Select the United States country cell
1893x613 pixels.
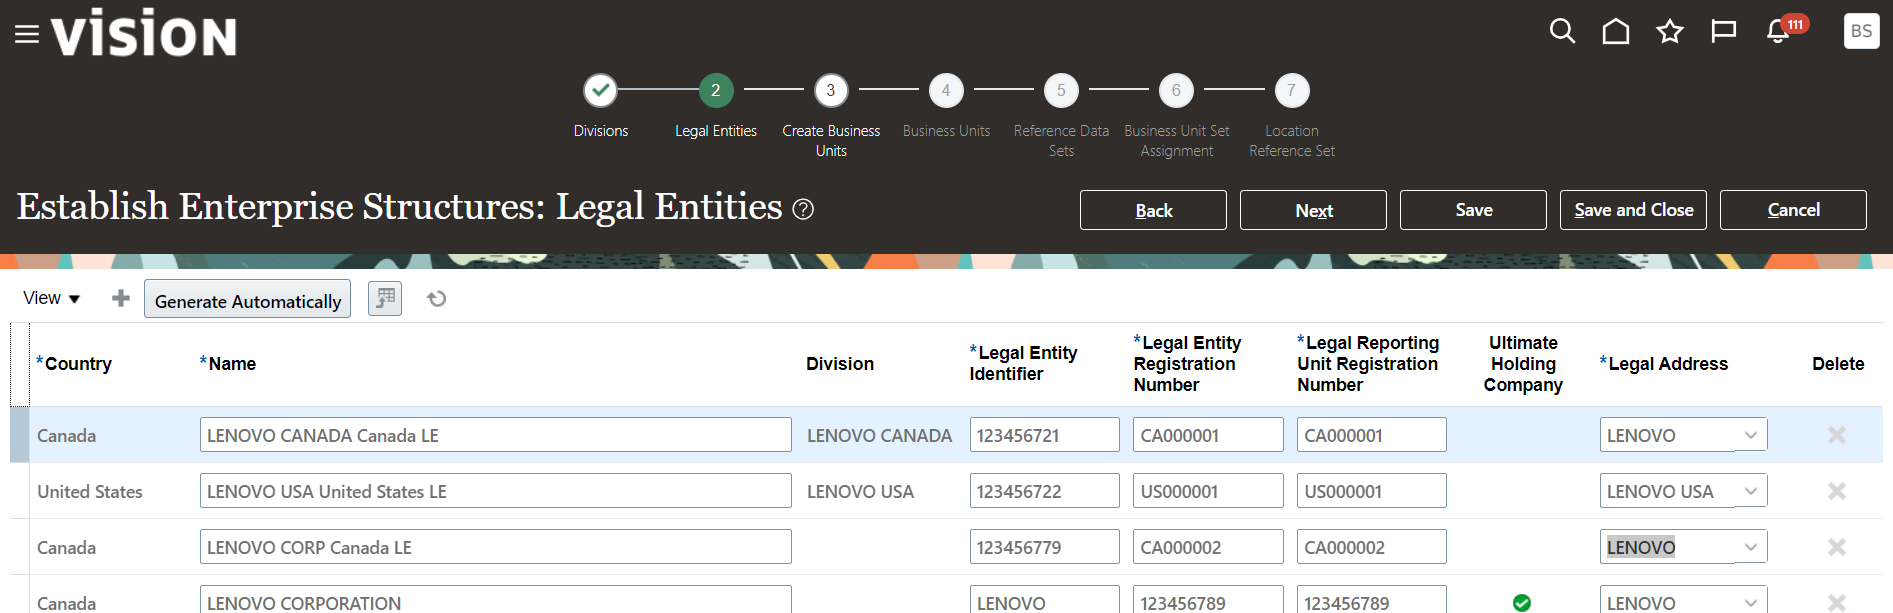click(90, 491)
